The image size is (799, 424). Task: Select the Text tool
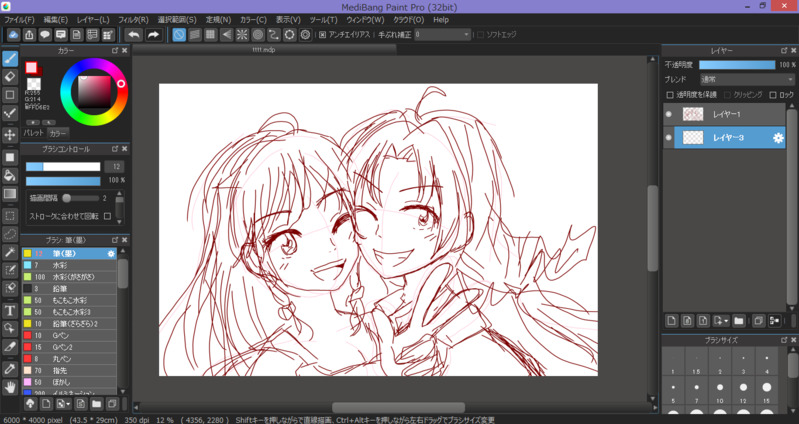pos(10,310)
